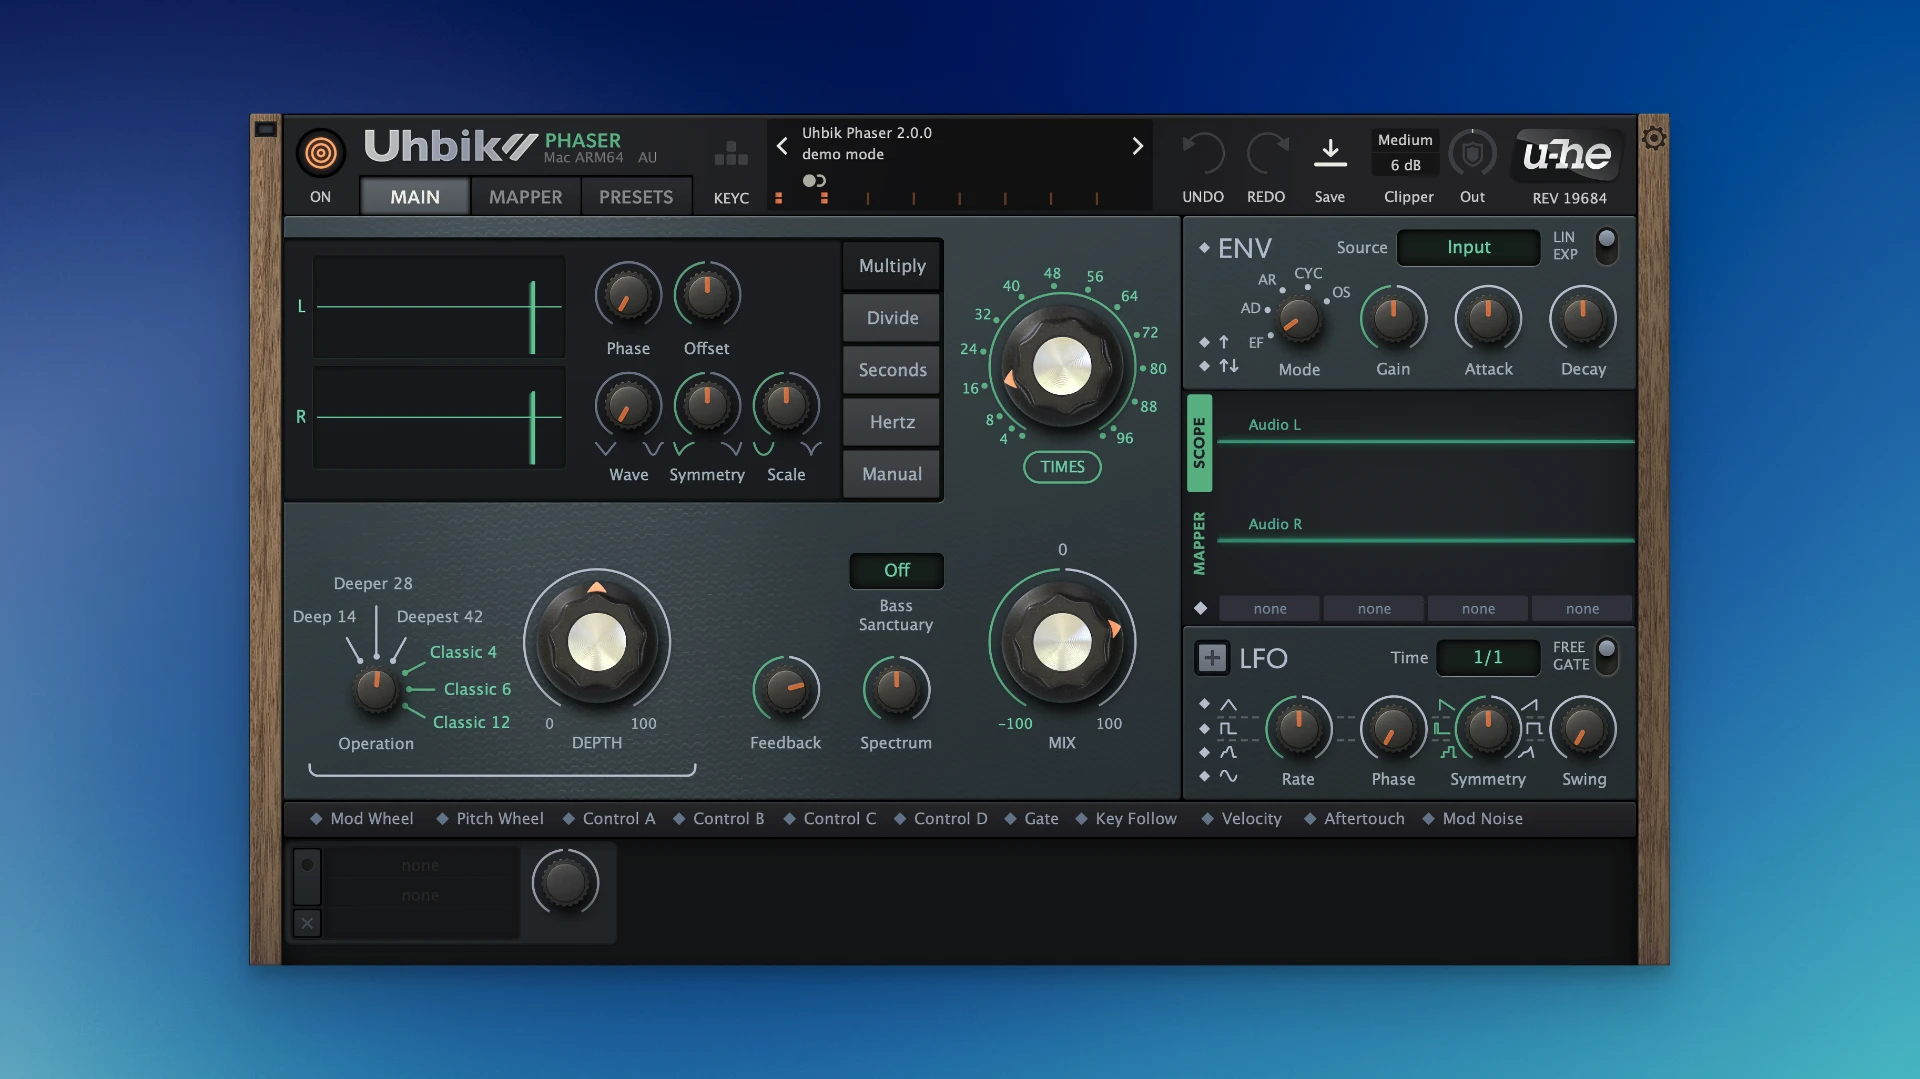Toggle the TIMES button

click(1062, 467)
